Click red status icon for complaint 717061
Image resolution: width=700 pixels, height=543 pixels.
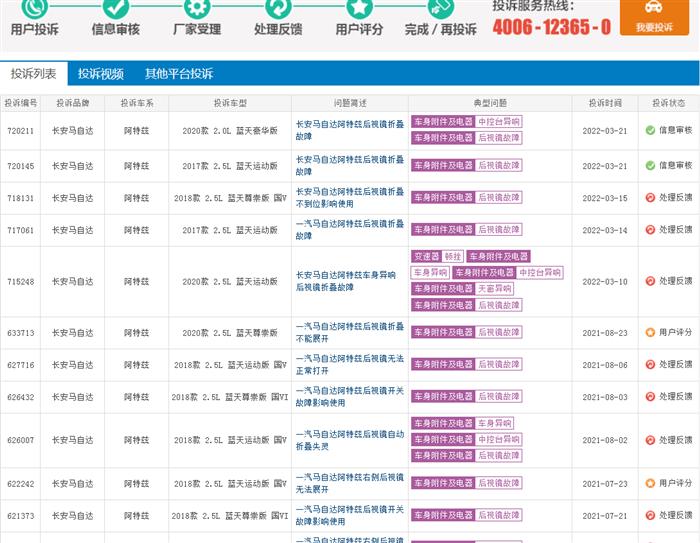pyautogui.click(x=650, y=230)
